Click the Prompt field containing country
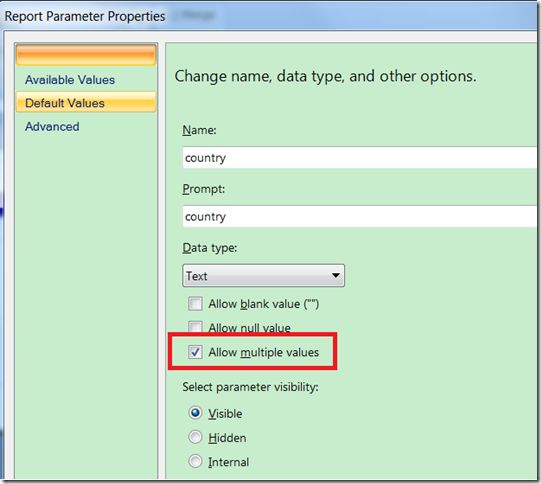541x484 pixels. [x=360, y=216]
